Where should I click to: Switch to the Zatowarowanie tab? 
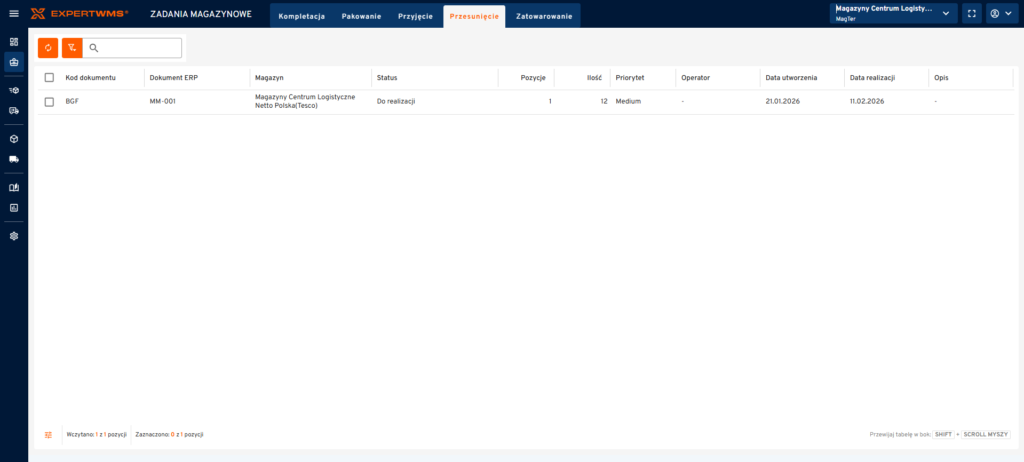(x=544, y=17)
